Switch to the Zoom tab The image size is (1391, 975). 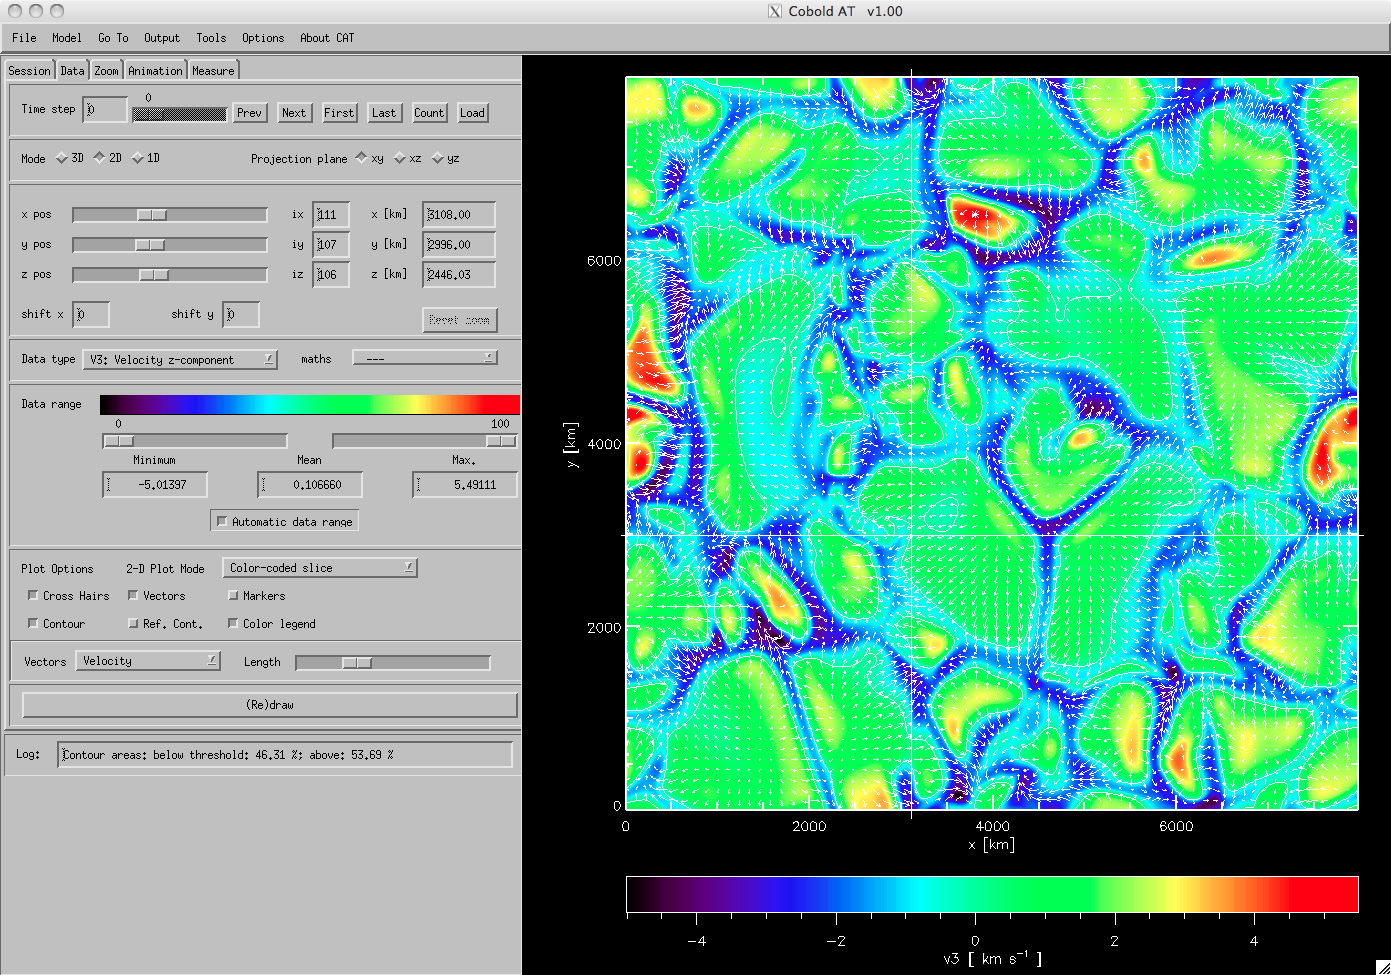tap(106, 70)
